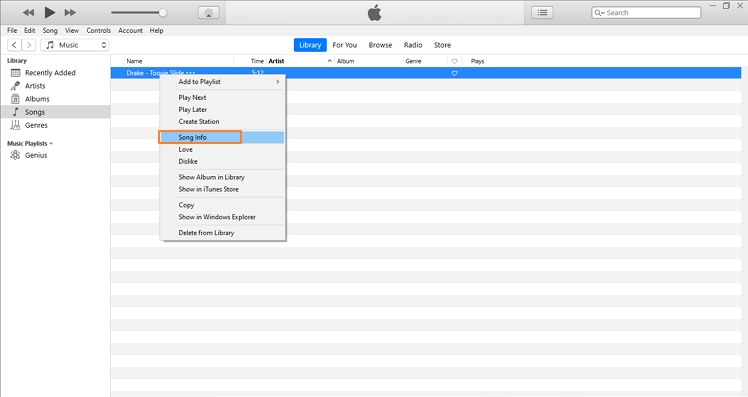748x397 pixels.
Task: Select Genres in the sidebar
Action: pyautogui.click(x=55, y=125)
